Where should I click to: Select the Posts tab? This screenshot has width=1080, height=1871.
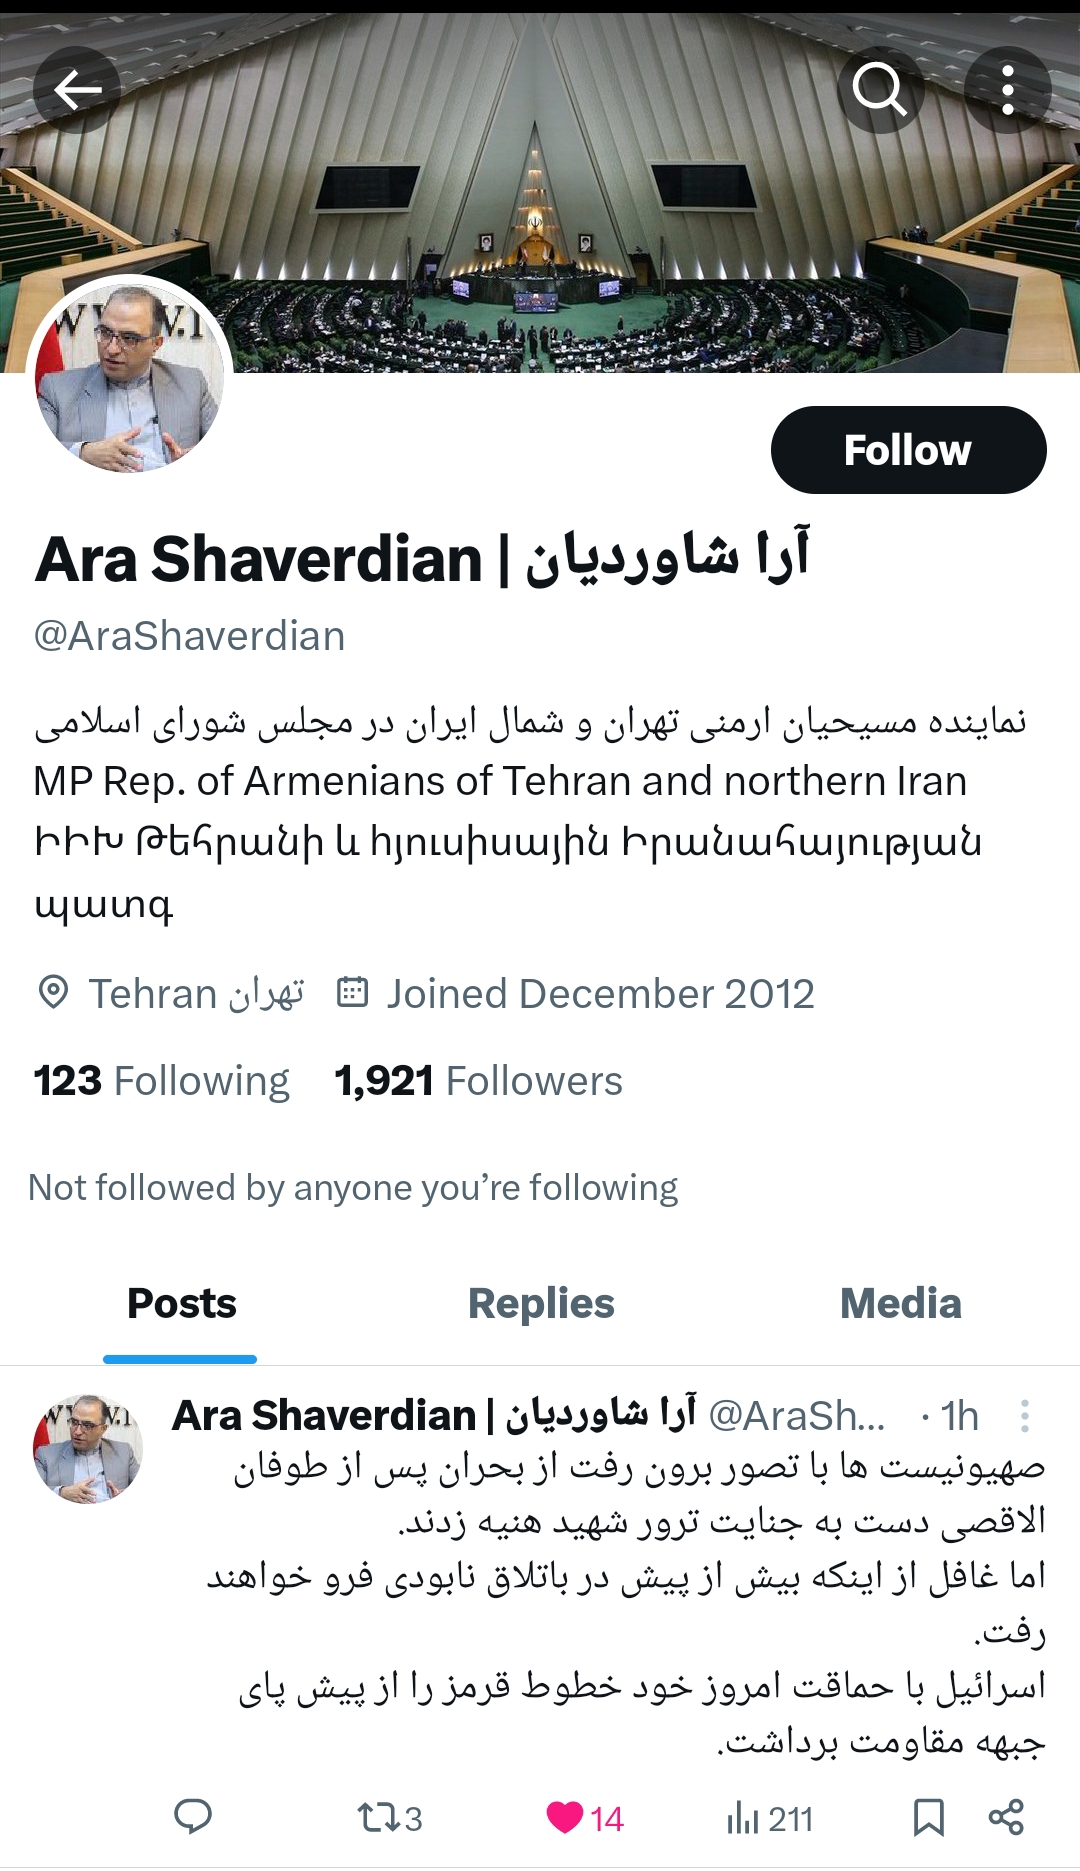point(181,1304)
